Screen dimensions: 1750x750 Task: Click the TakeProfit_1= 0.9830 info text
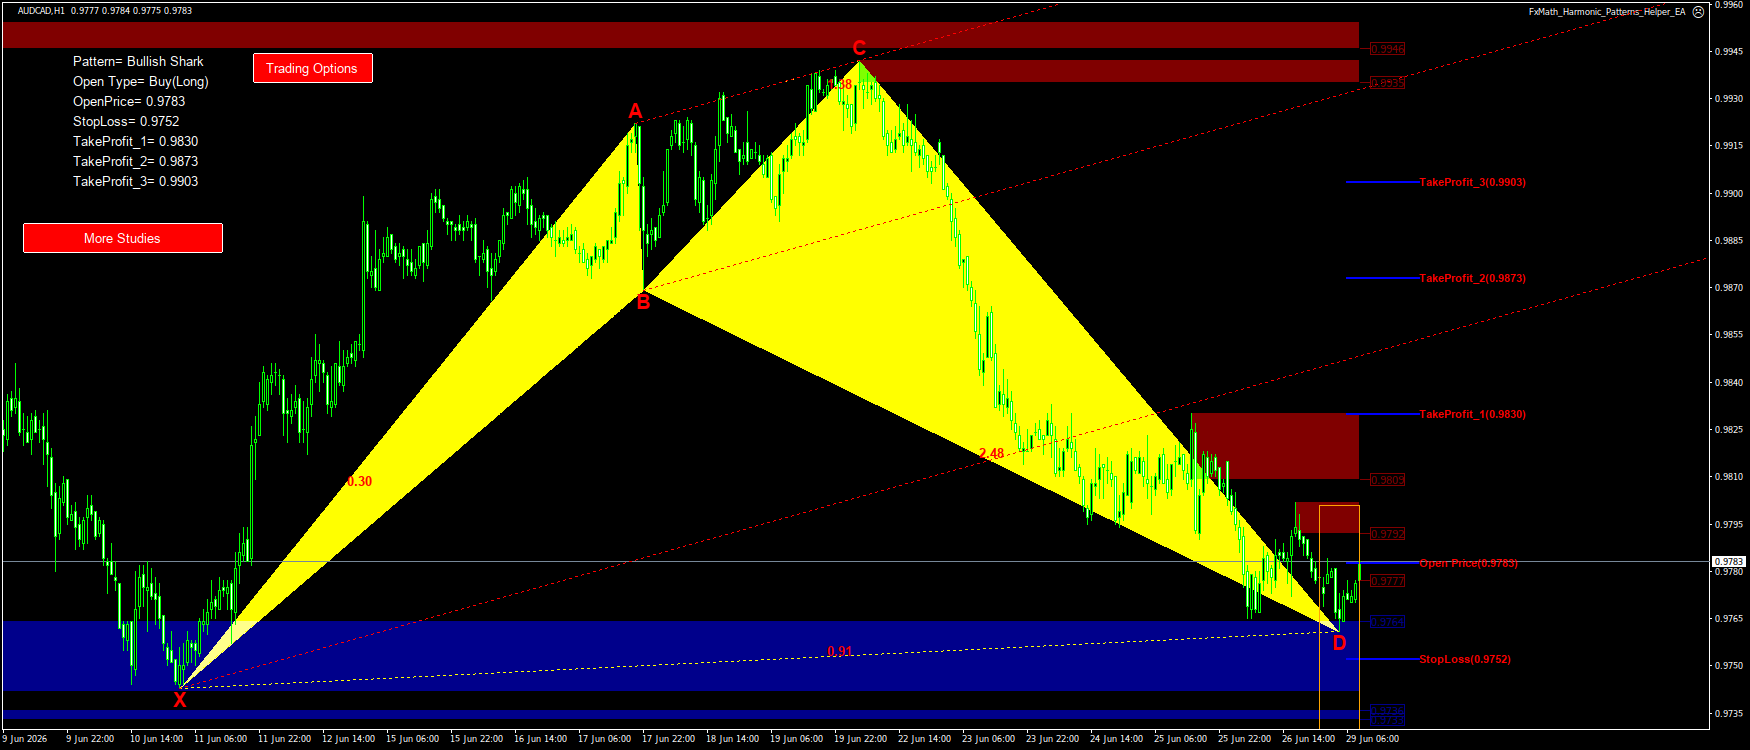135,141
